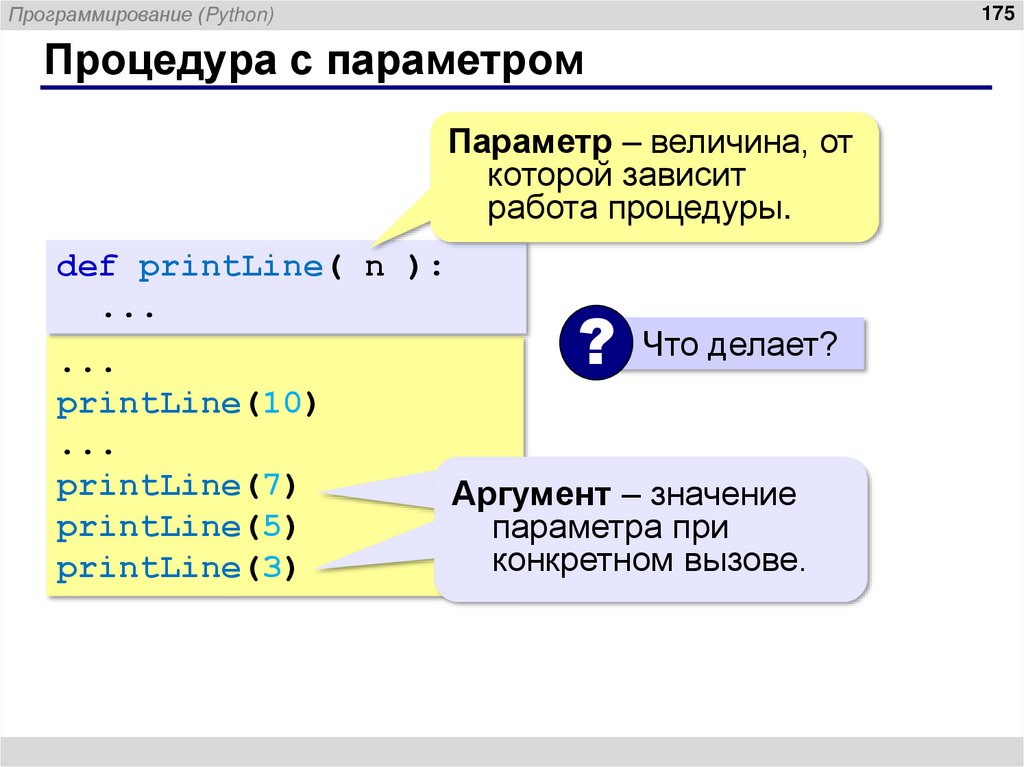Click the text 'параметра при'
The width and height of the screenshot is (1024, 767).
click(610, 527)
